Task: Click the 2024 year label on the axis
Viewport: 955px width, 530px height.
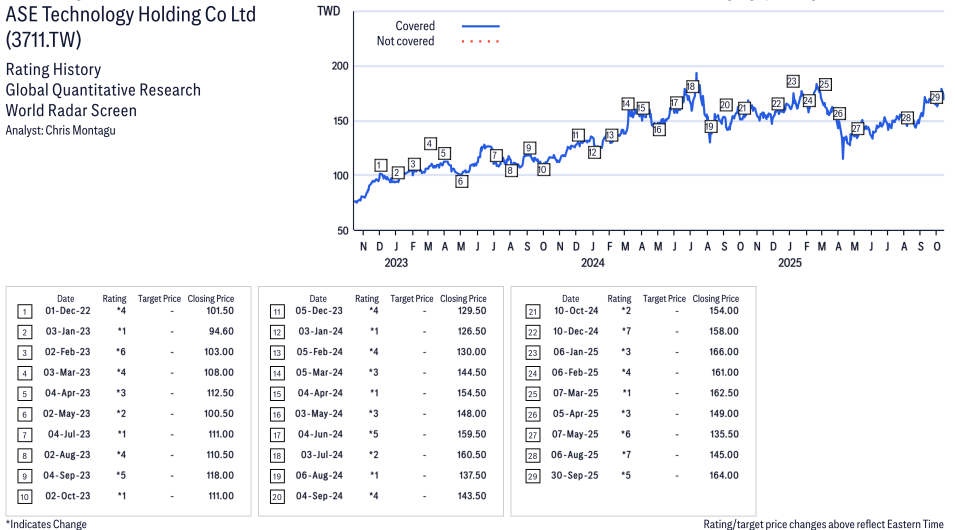Action: click(x=593, y=263)
